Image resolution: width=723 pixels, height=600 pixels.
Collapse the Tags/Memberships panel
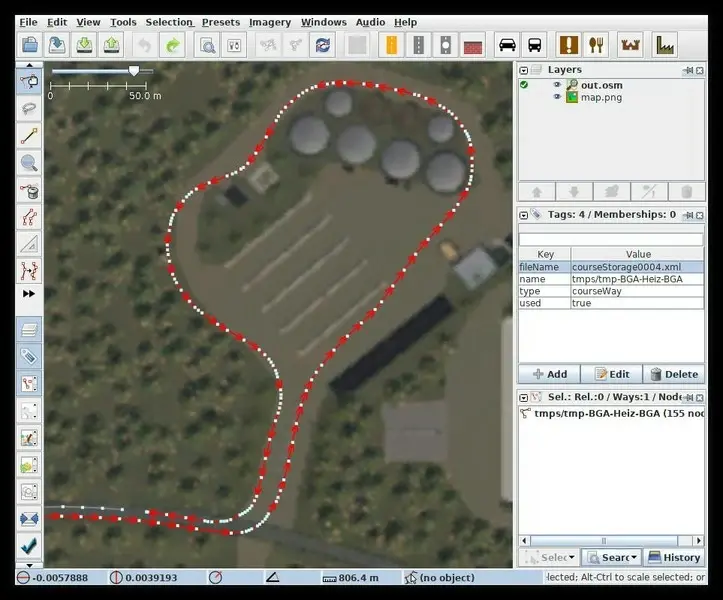tap(523, 214)
